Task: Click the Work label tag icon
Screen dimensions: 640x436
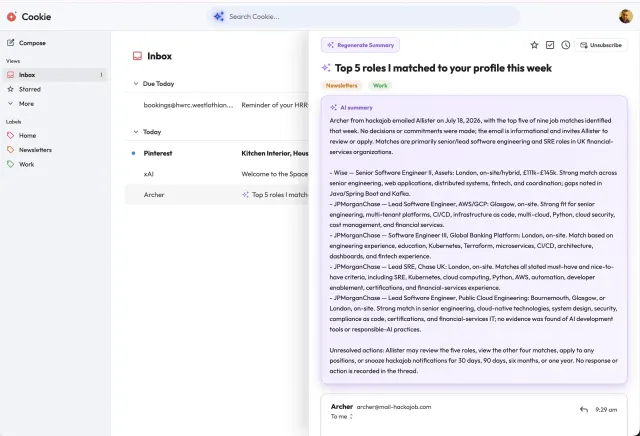Action: (x=11, y=164)
